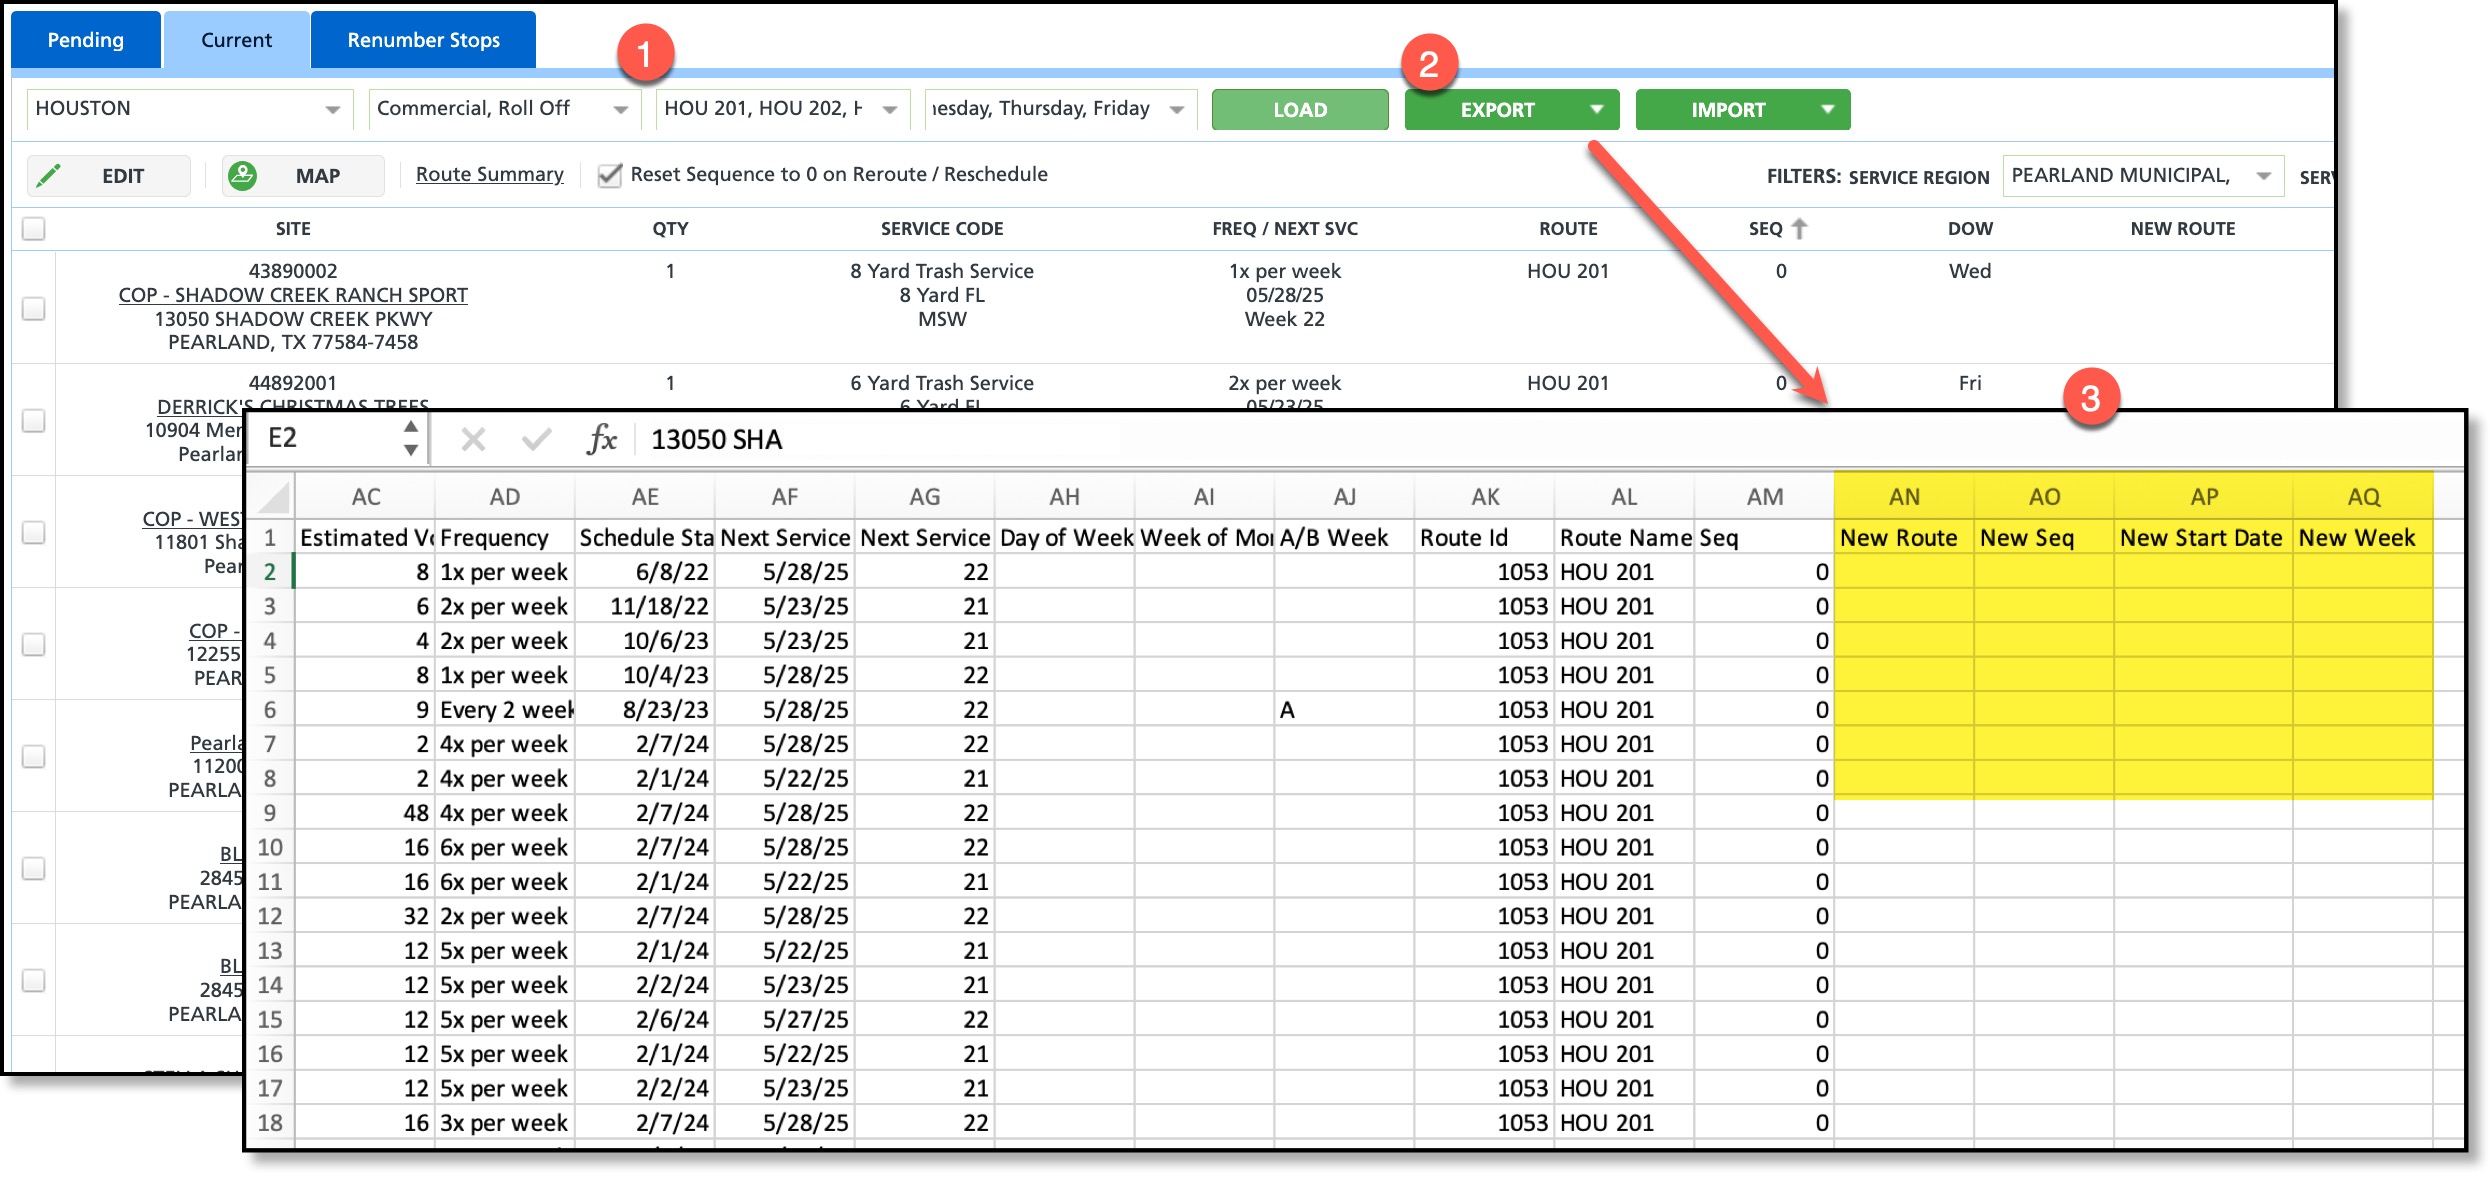Click the green pencil Edit icon
Viewport: 2490px width, 1184px height.
click(49, 176)
